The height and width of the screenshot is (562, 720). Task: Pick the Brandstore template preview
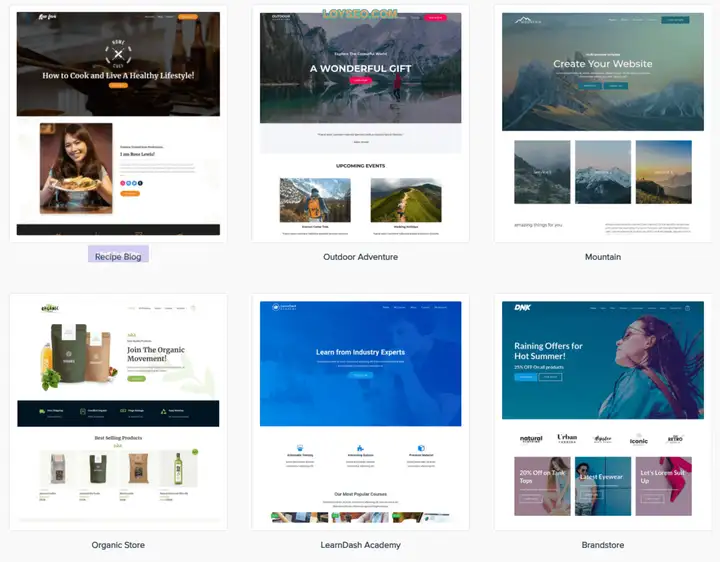click(603, 412)
